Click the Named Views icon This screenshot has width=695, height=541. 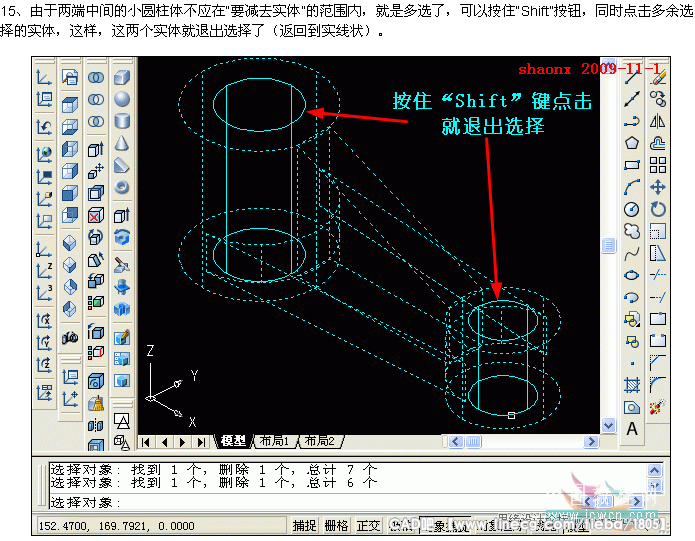click(70, 77)
